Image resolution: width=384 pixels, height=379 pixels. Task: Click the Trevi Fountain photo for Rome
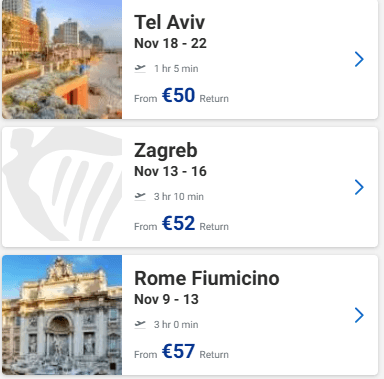coord(62,315)
